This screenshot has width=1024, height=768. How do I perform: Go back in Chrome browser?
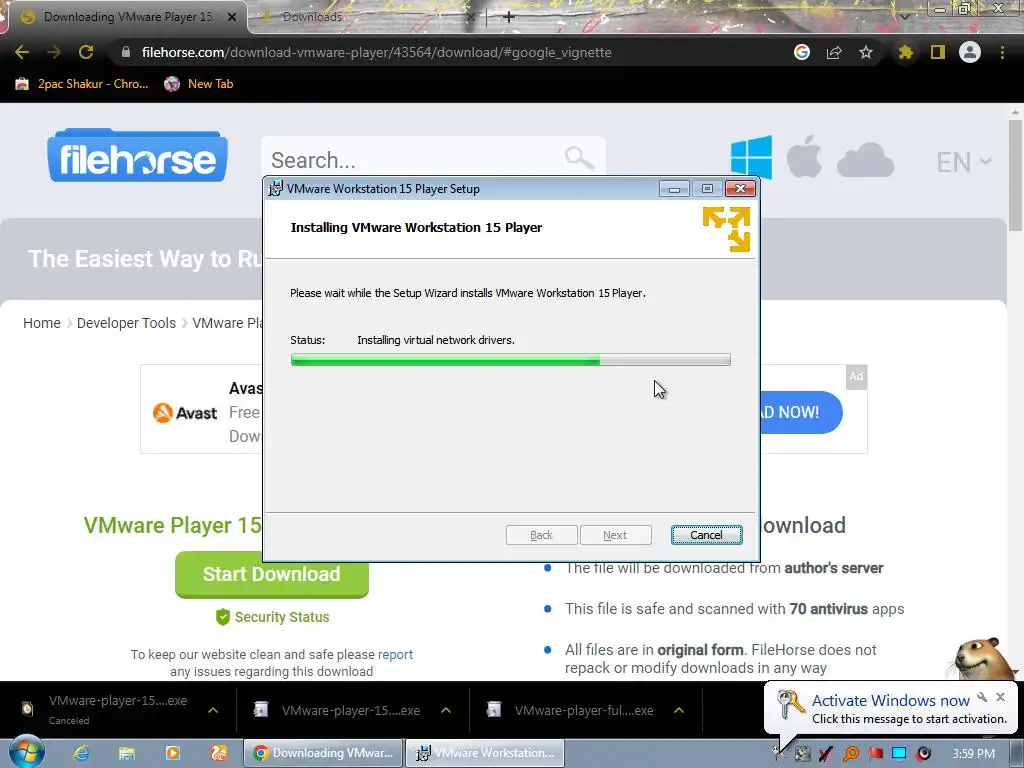22,52
